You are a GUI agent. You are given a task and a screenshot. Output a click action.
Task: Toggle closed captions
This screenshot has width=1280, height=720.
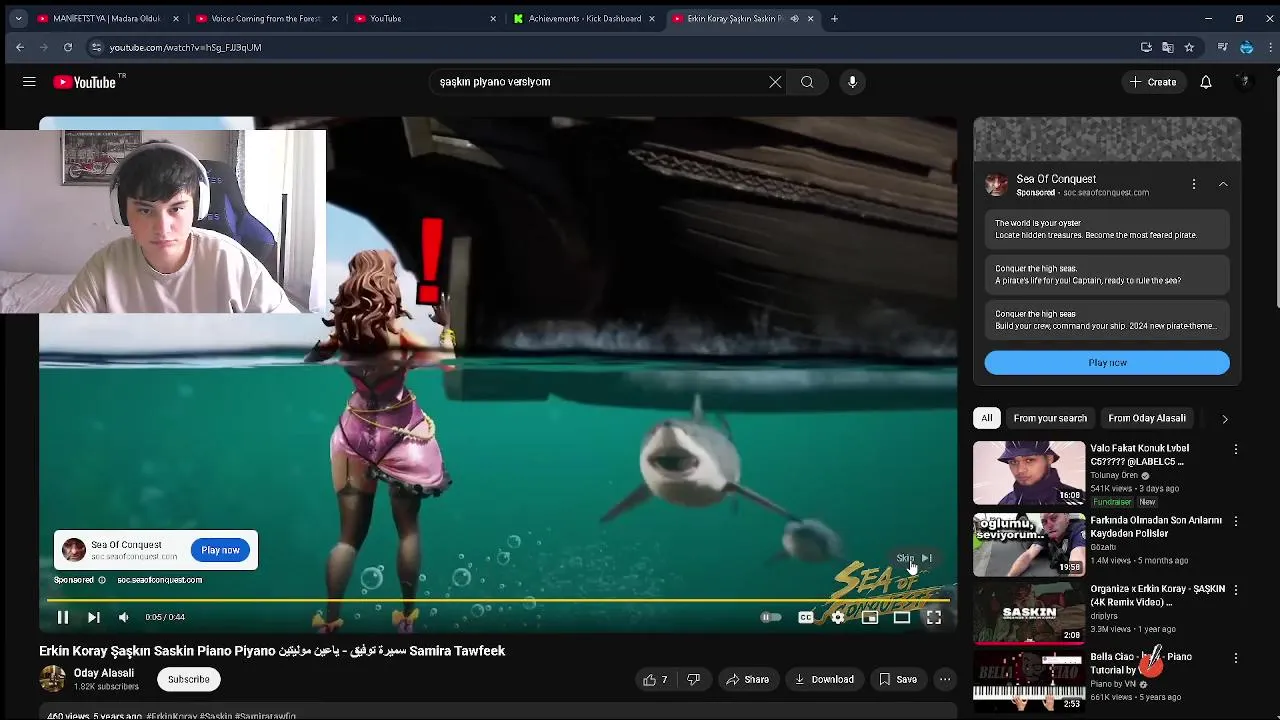pyautogui.click(x=805, y=617)
